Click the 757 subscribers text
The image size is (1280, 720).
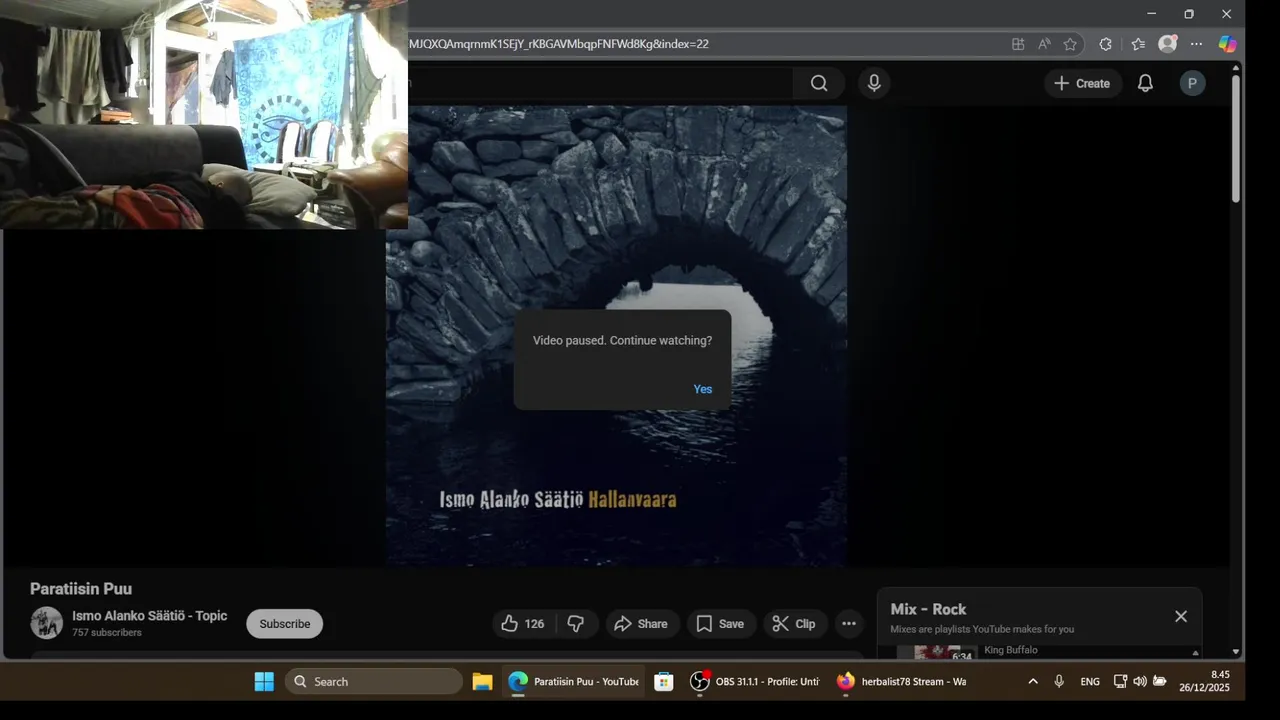click(x=107, y=633)
